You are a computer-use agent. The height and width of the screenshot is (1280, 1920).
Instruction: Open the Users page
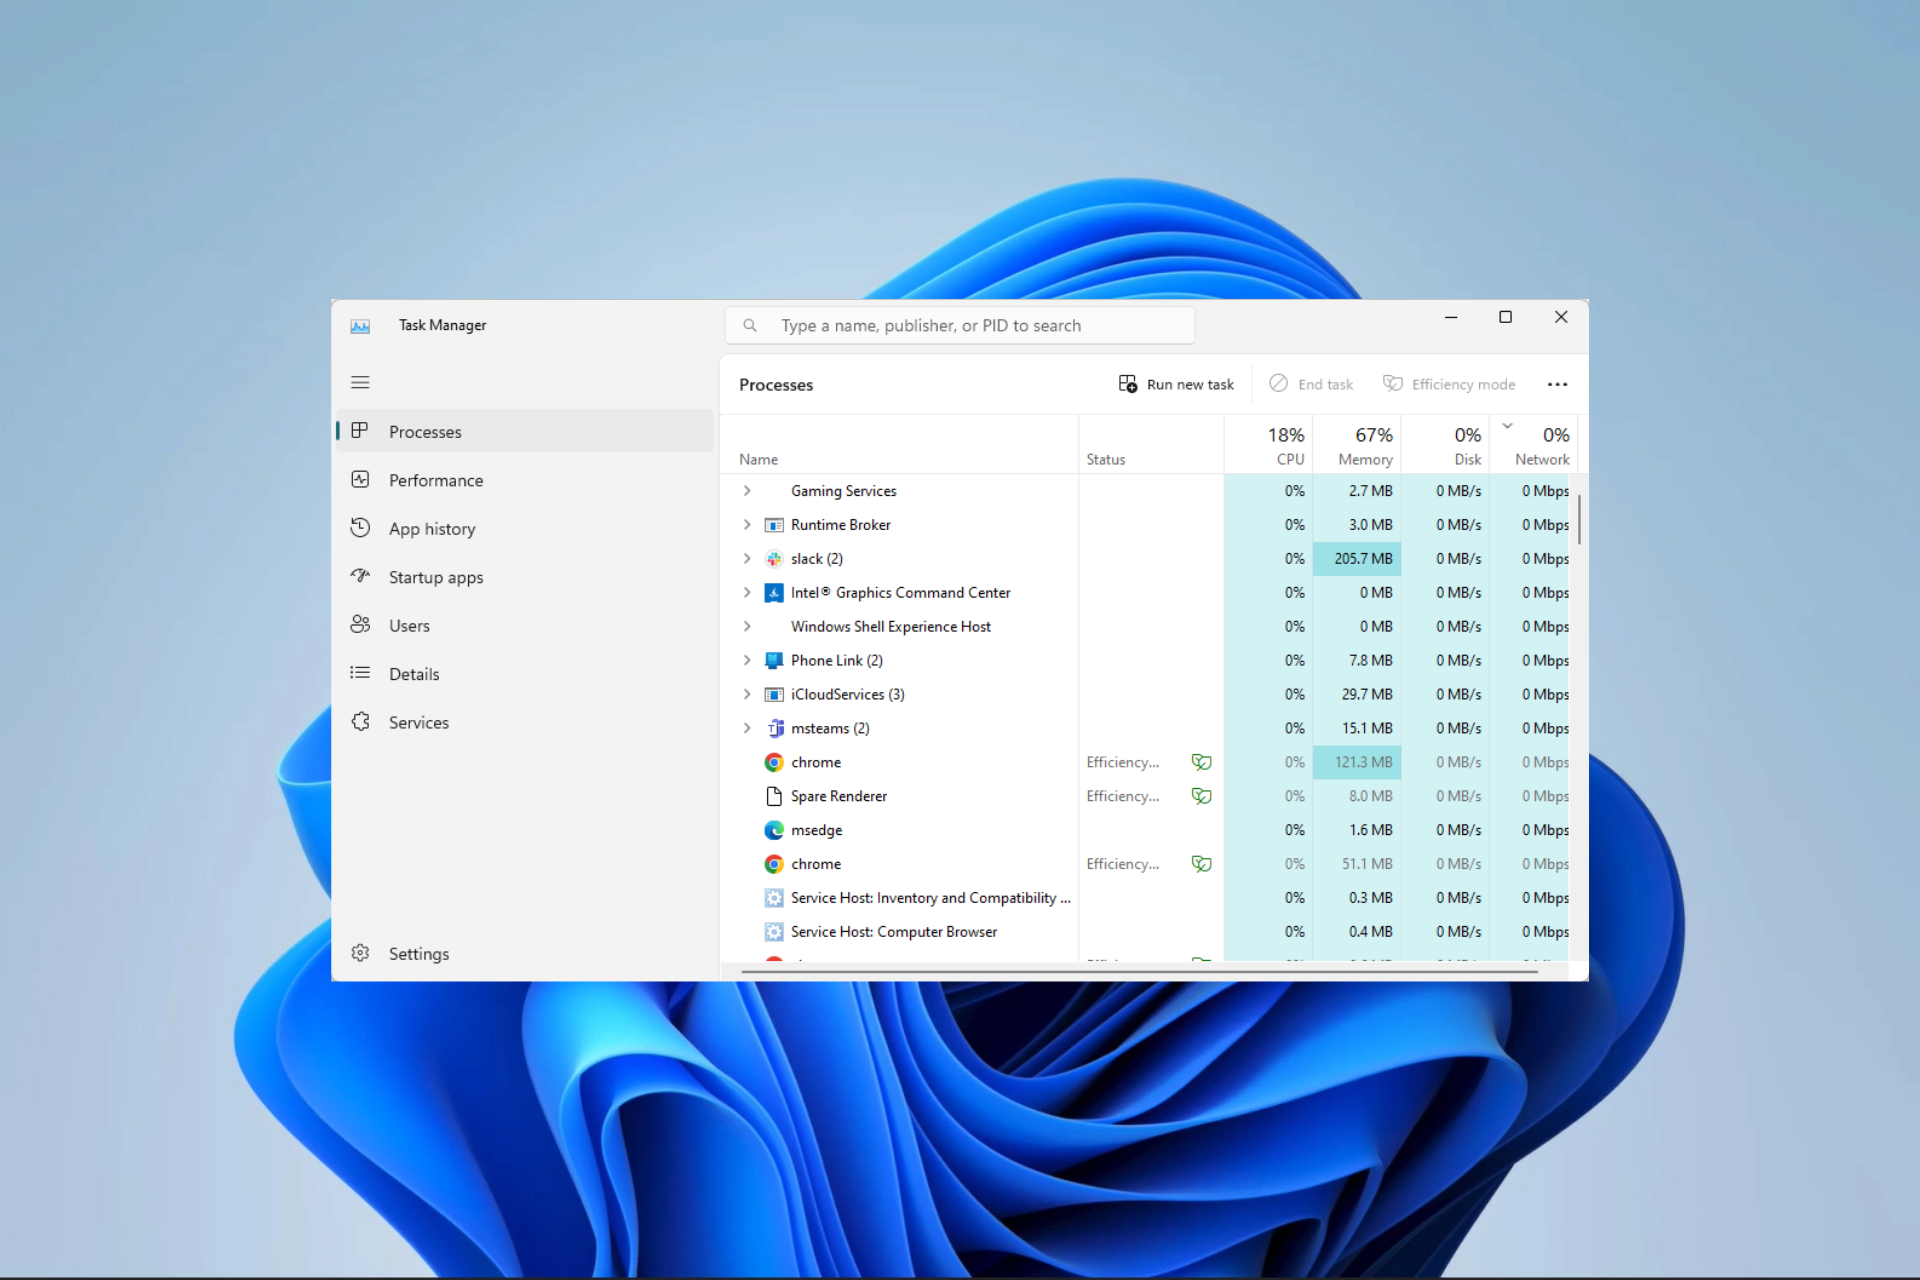525,626
